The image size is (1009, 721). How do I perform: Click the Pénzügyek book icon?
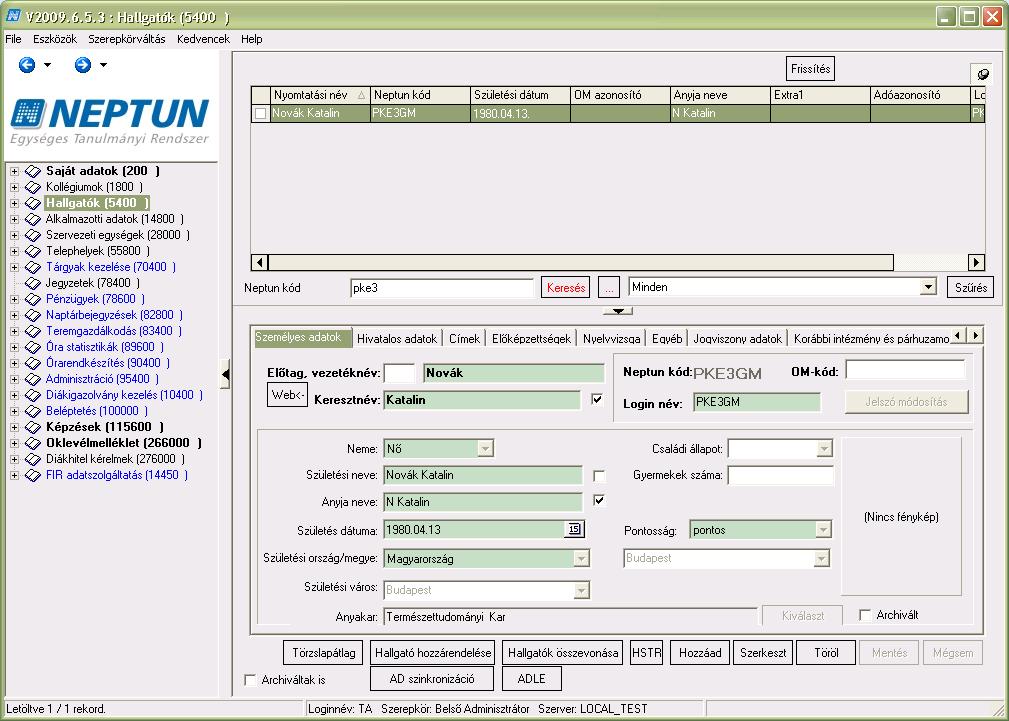(33, 299)
